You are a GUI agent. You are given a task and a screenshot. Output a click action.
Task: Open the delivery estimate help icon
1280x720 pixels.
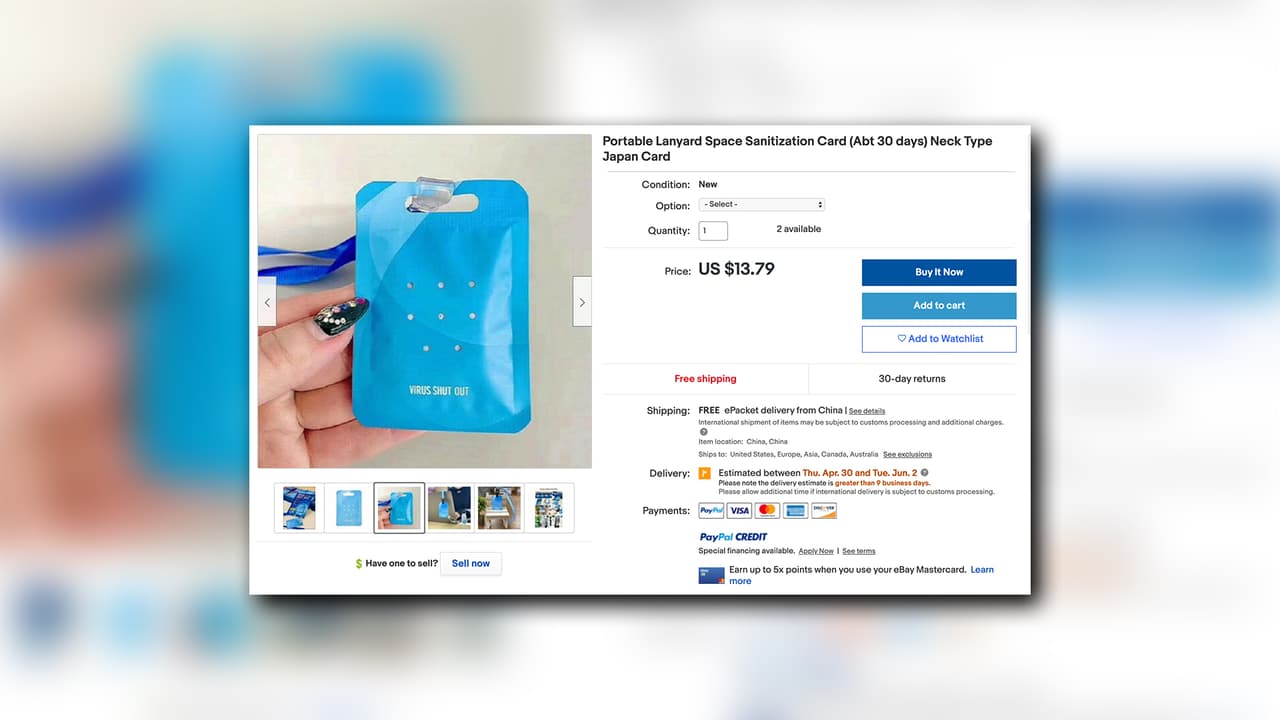click(924, 473)
